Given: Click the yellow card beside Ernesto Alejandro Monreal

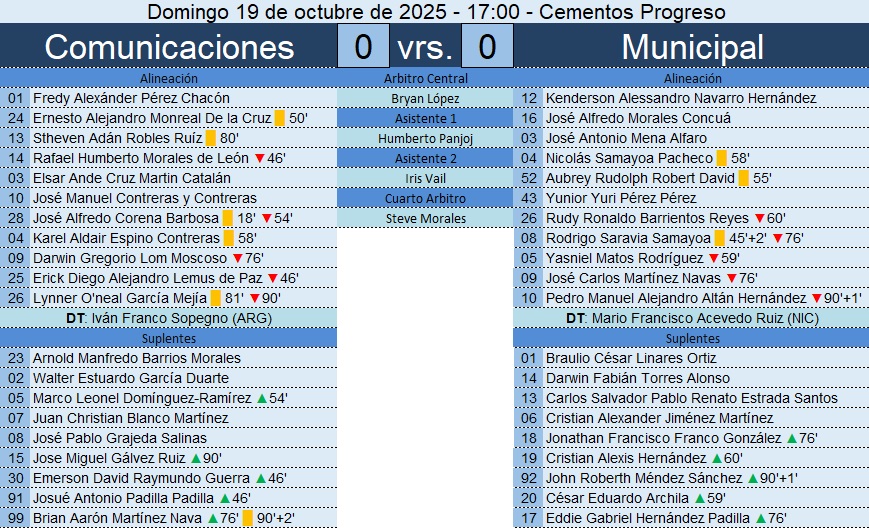Looking at the screenshot, I should point(280,118).
